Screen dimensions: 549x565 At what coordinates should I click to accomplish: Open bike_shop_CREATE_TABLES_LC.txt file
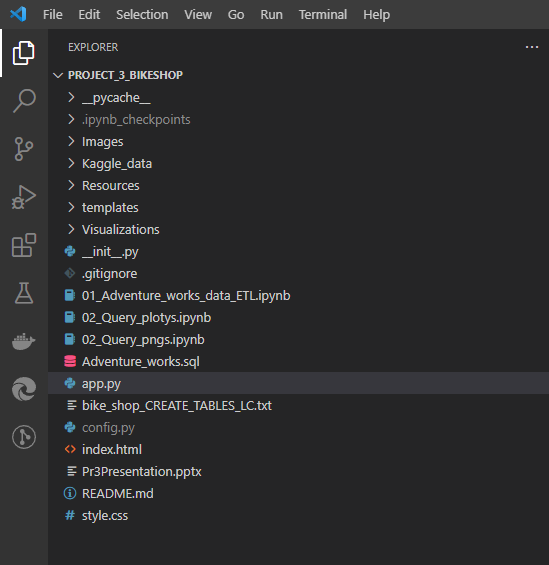[177, 406]
